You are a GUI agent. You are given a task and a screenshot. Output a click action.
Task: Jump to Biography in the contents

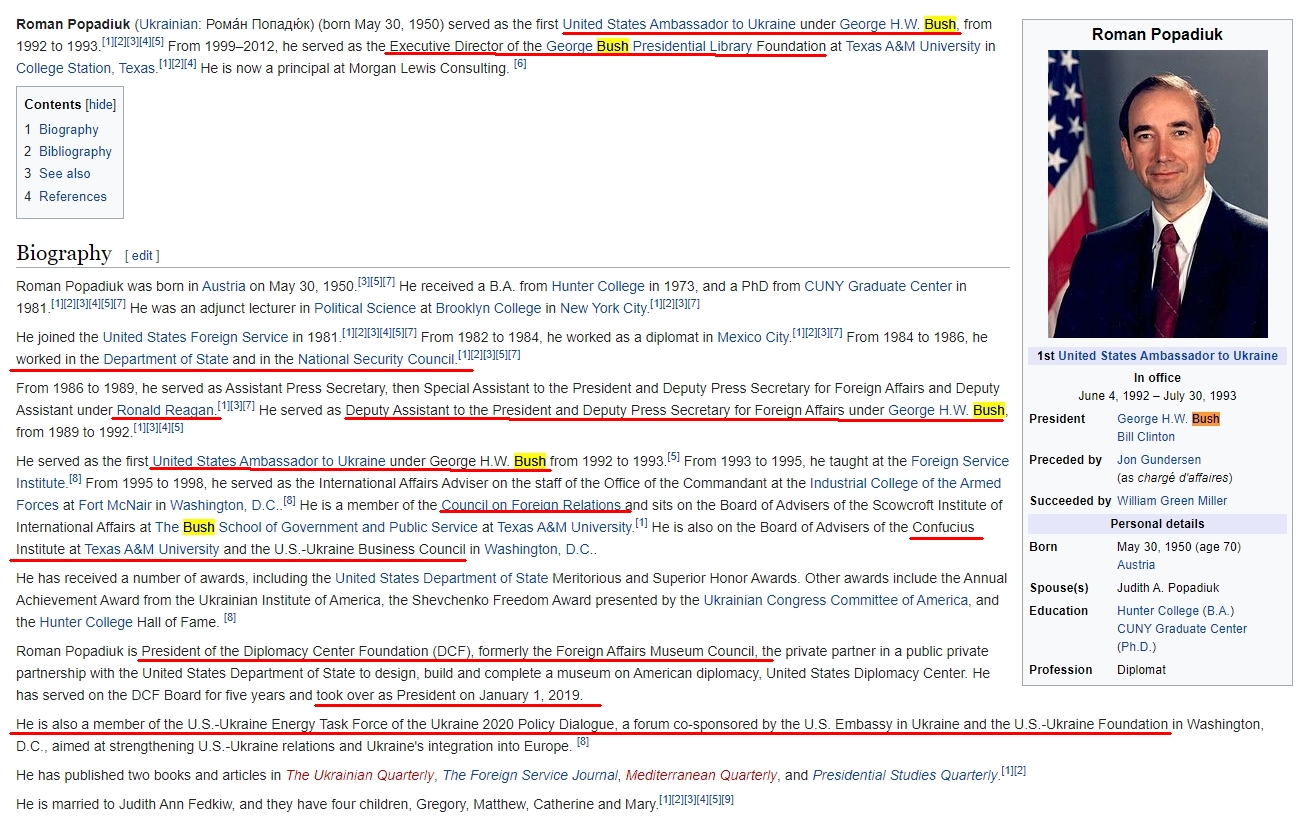coord(68,130)
